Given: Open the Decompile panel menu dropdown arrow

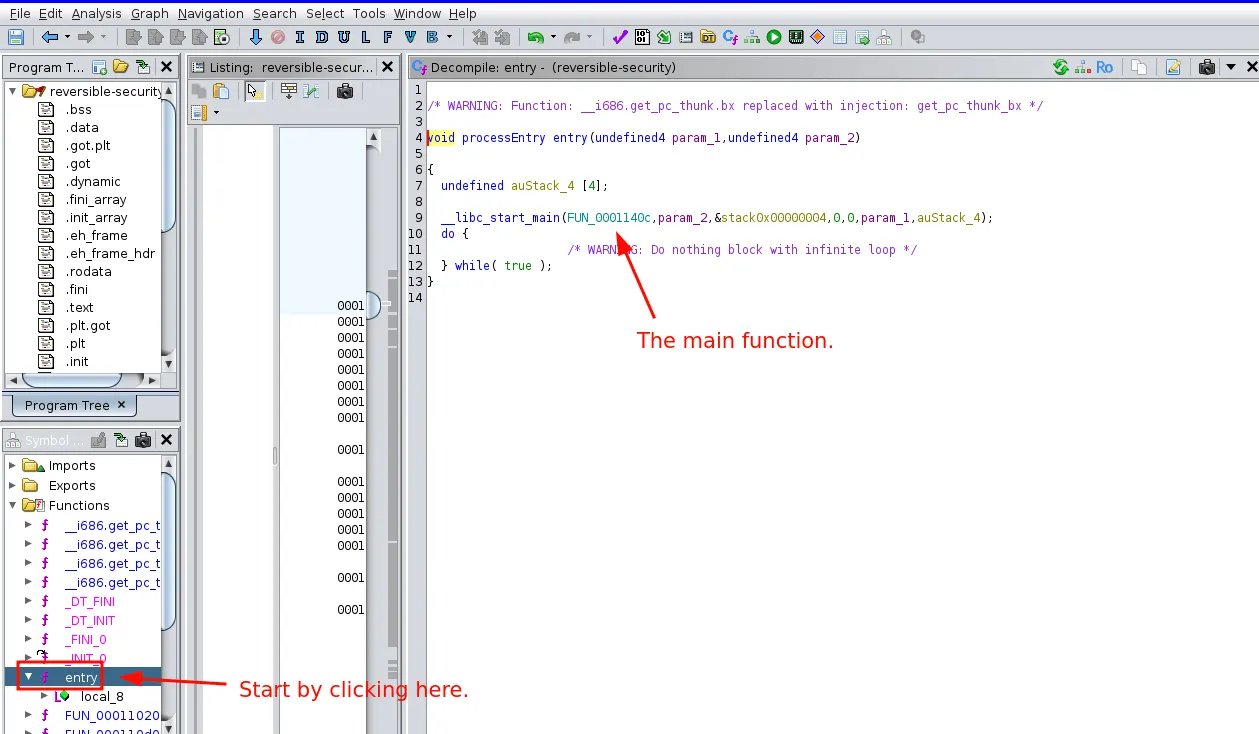Looking at the screenshot, I should point(1230,67).
